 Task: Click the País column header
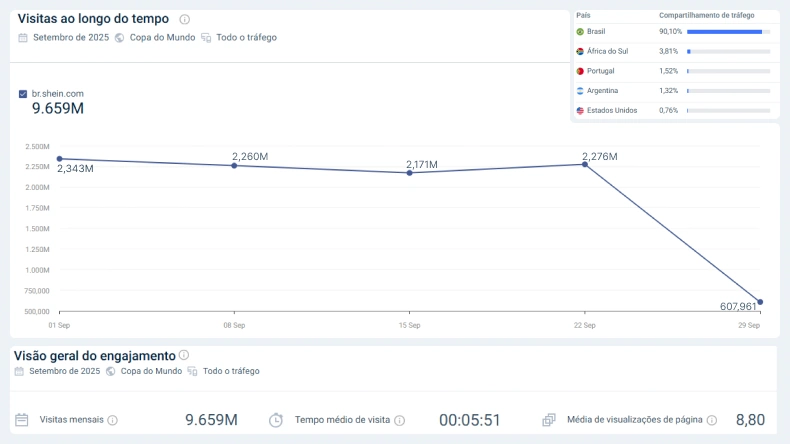(583, 16)
